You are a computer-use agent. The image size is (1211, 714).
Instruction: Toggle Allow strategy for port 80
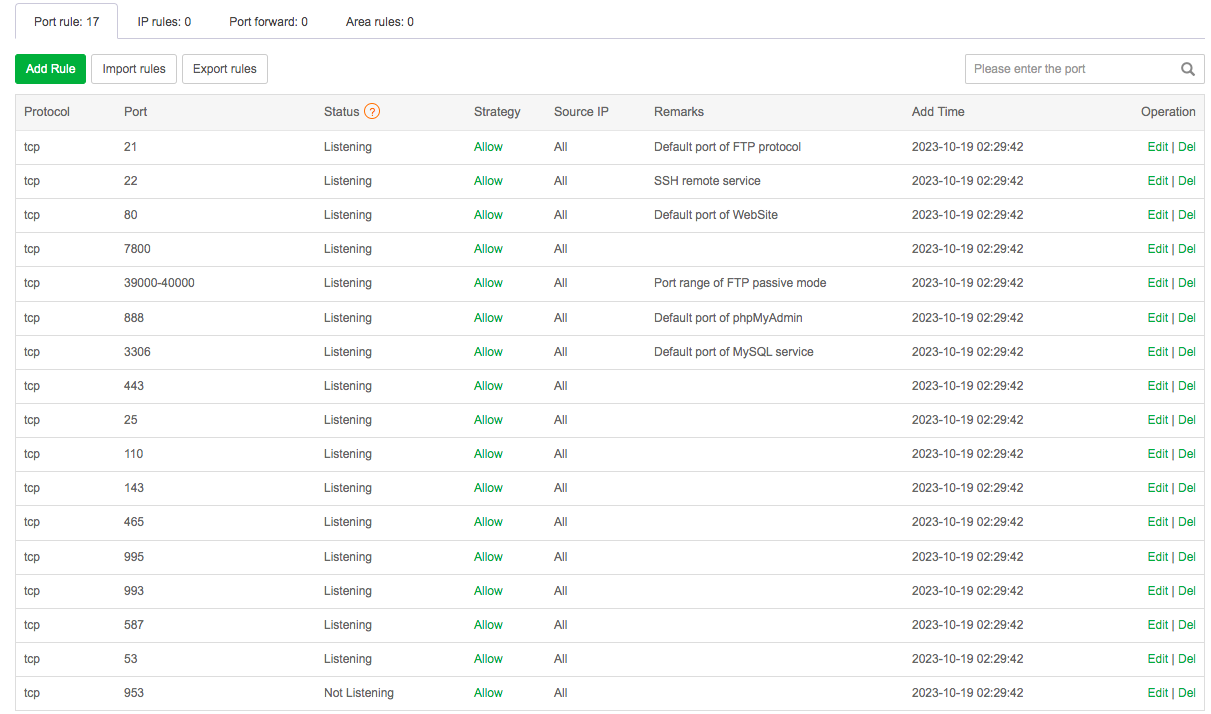(x=488, y=215)
